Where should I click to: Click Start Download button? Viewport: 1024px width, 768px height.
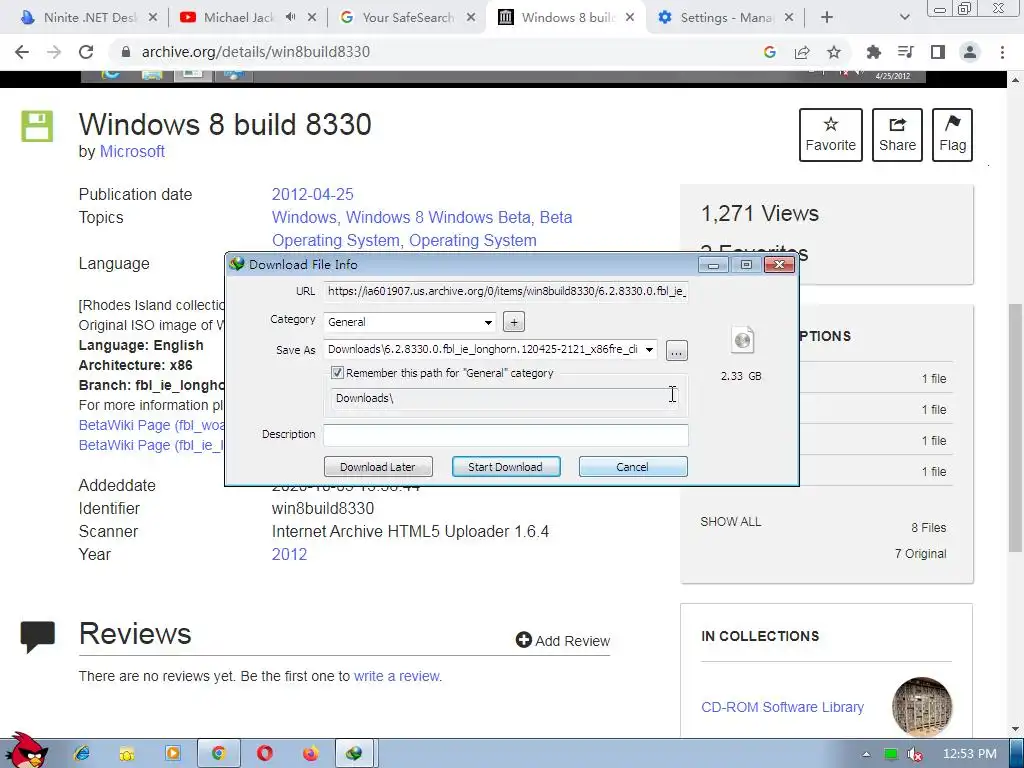click(x=505, y=467)
